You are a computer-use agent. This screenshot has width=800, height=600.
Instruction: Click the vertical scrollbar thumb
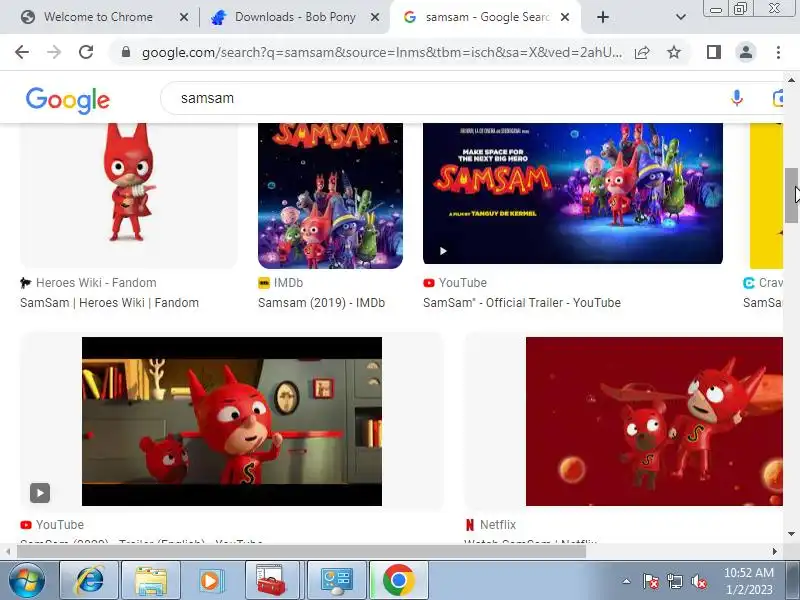791,195
